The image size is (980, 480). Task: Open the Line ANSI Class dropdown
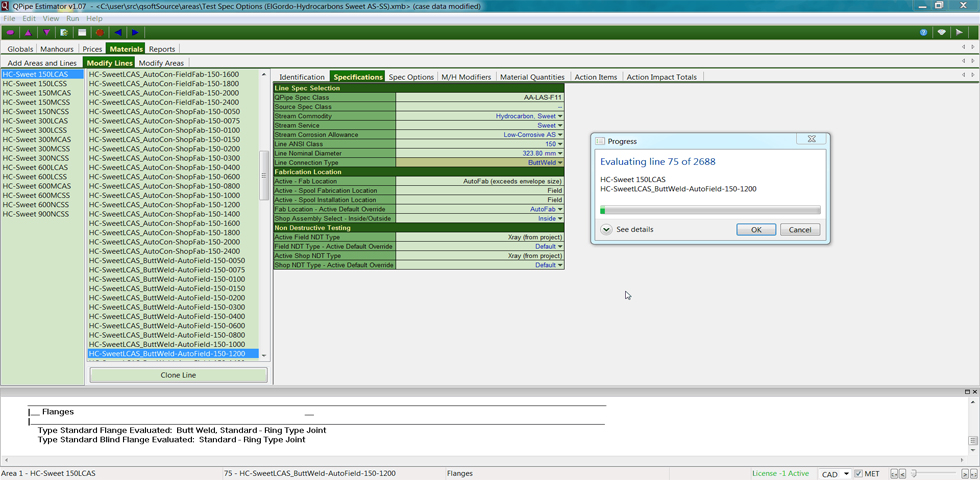pyautogui.click(x=560, y=144)
